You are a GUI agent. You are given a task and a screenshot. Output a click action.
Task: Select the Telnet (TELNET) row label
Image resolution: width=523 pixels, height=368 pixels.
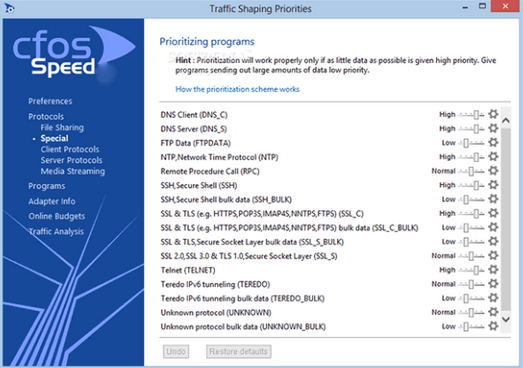tap(188, 270)
